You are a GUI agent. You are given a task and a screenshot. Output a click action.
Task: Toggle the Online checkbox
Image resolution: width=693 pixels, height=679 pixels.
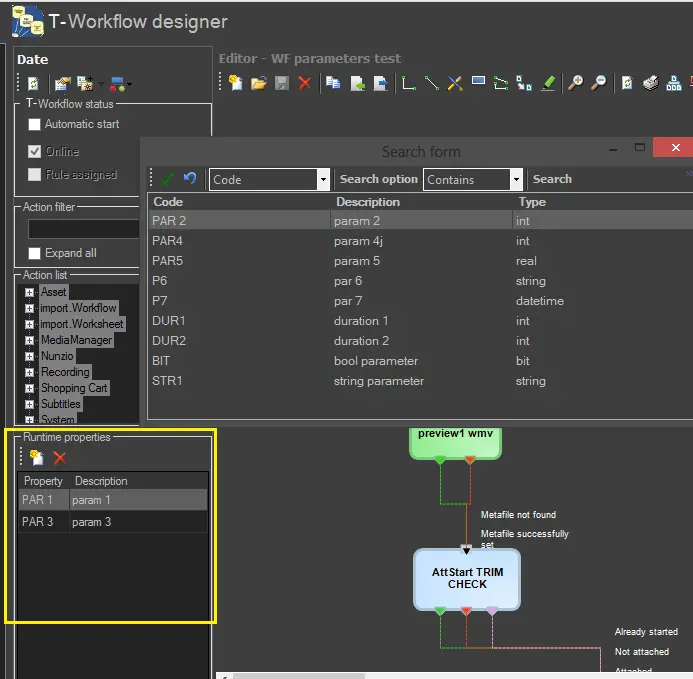click(x=35, y=152)
